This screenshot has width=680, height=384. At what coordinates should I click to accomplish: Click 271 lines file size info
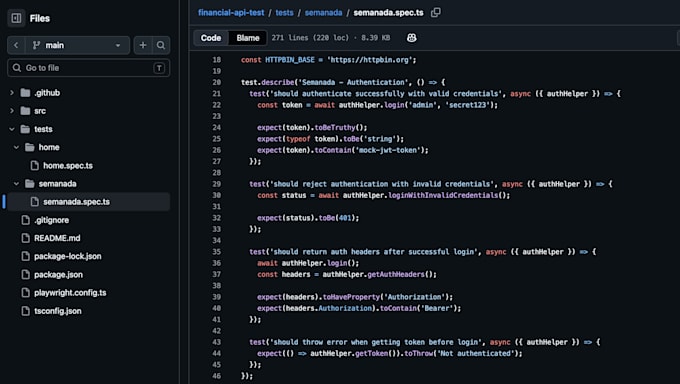tap(331, 38)
